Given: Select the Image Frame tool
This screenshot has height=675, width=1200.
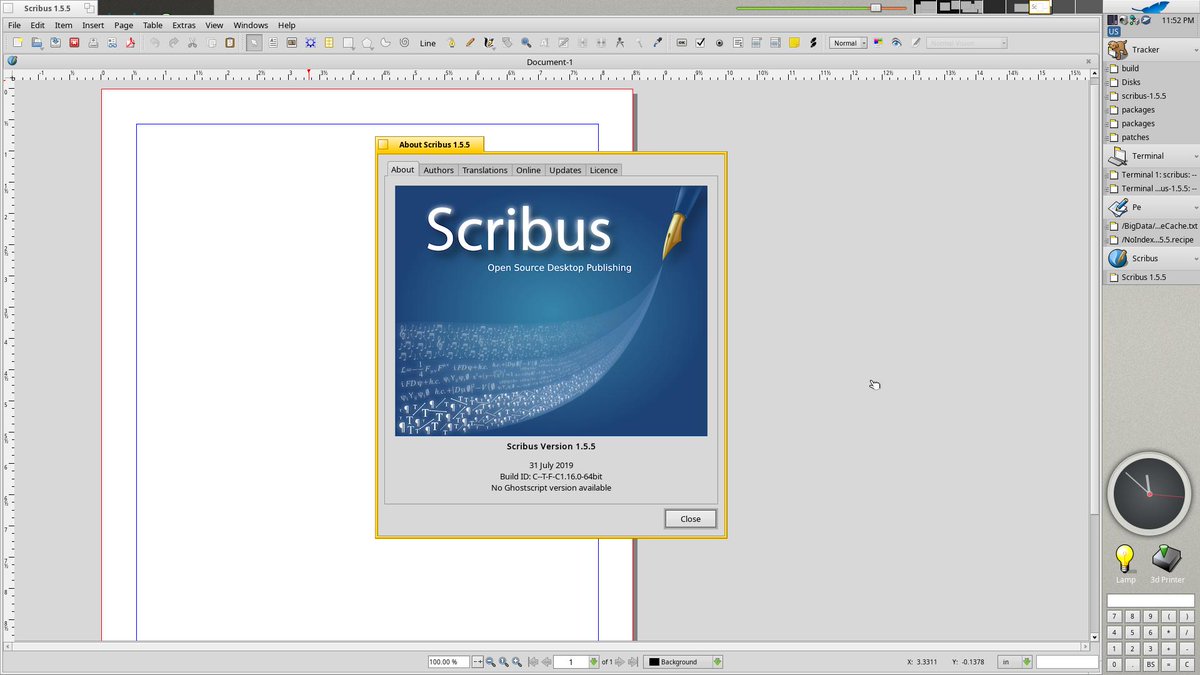Looking at the screenshot, I should [x=292, y=43].
